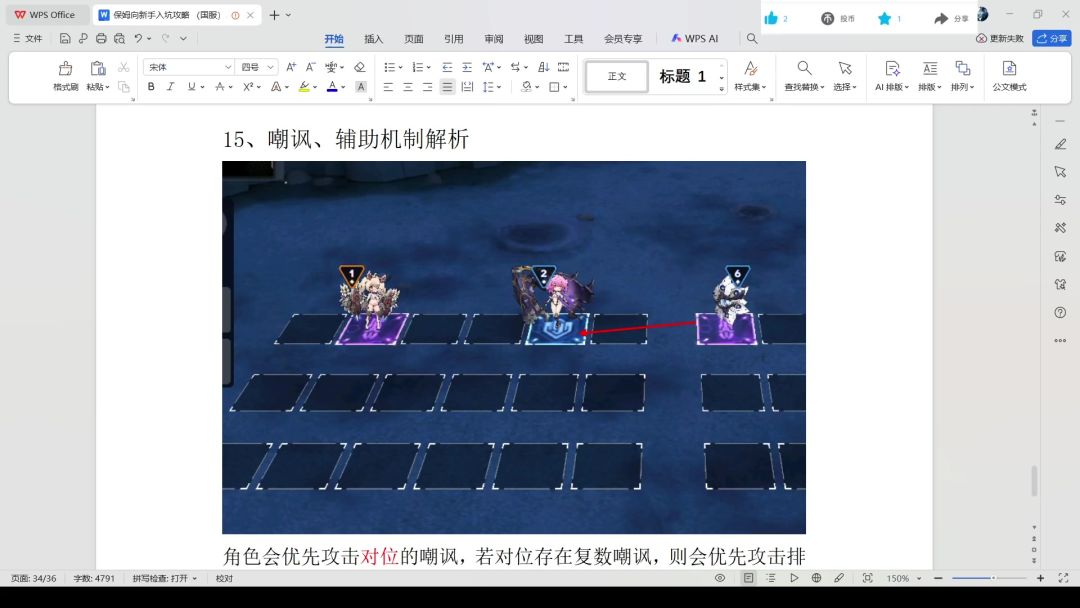Click the blue 分享 share button
Screen dimensions: 1080x608
[1051, 38]
